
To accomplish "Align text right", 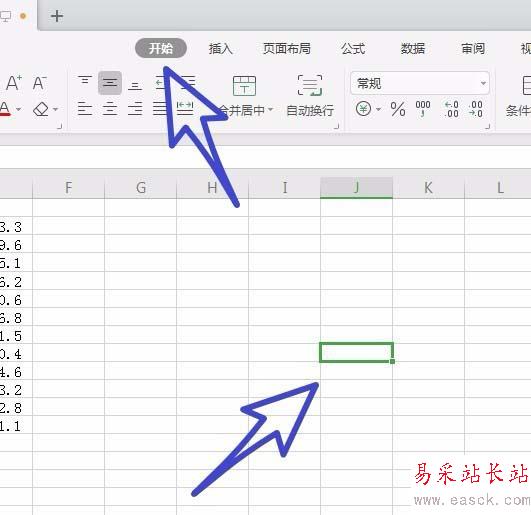I will click(135, 109).
